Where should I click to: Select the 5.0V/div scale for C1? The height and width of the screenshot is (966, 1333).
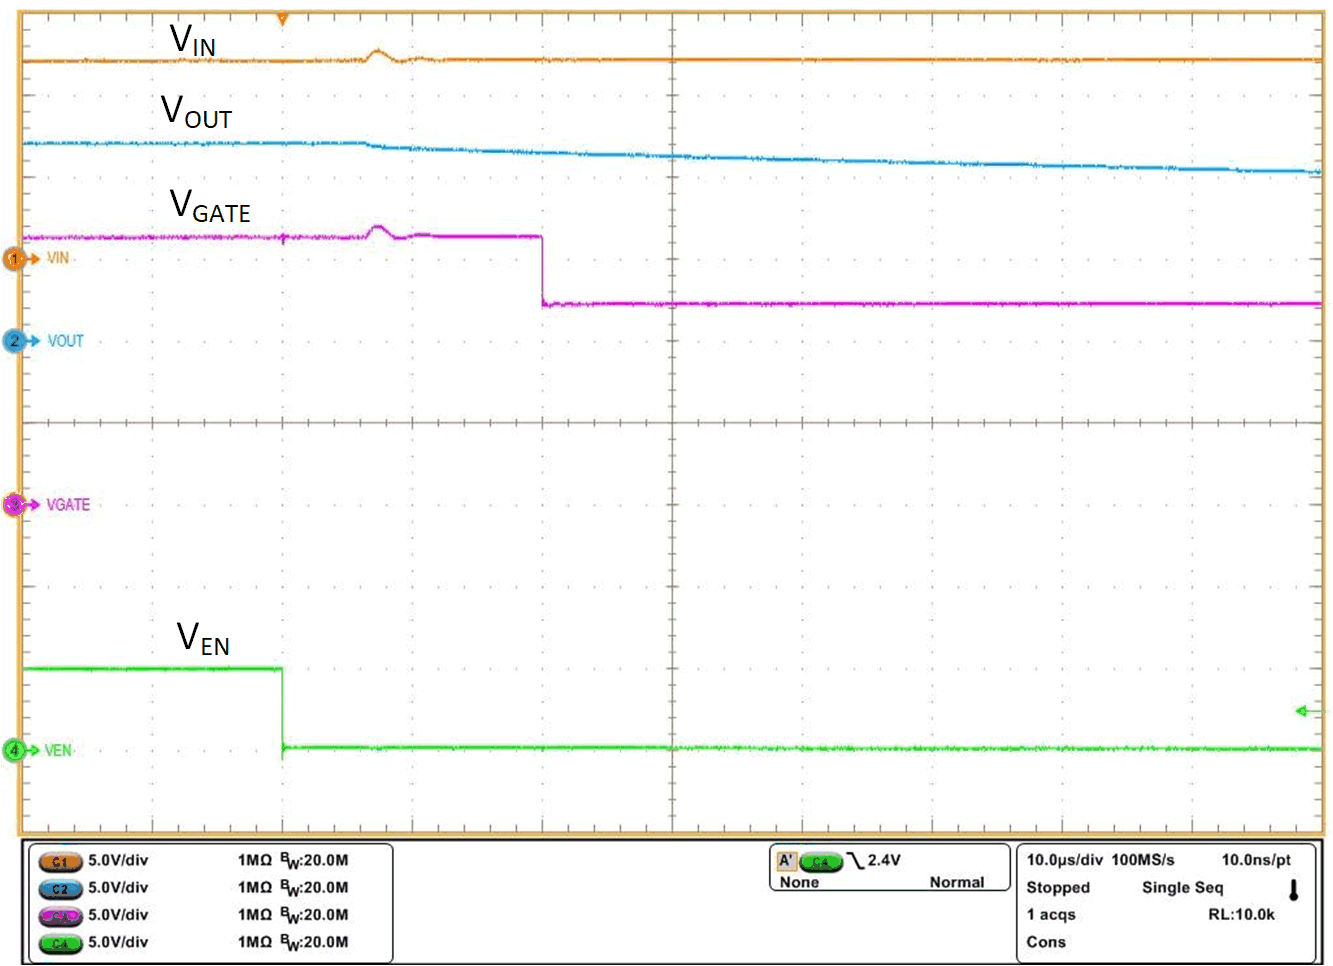(x=118, y=860)
